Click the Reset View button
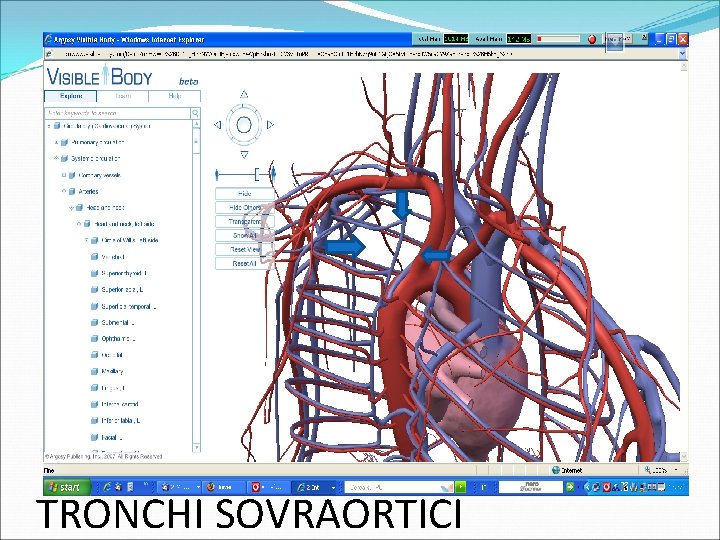Screen dimensions: 720x540 [x=245, y=249]
